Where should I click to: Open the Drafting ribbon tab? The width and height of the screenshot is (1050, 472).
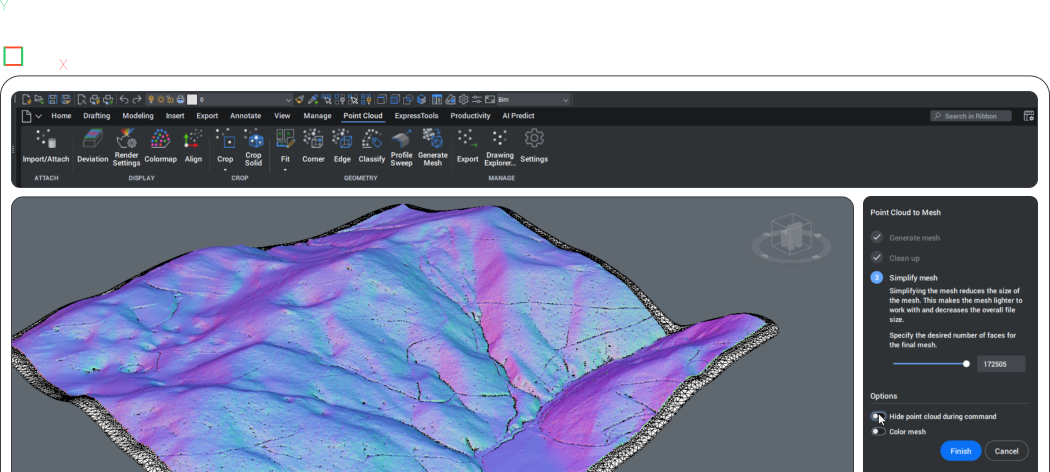tap(96, 116)
